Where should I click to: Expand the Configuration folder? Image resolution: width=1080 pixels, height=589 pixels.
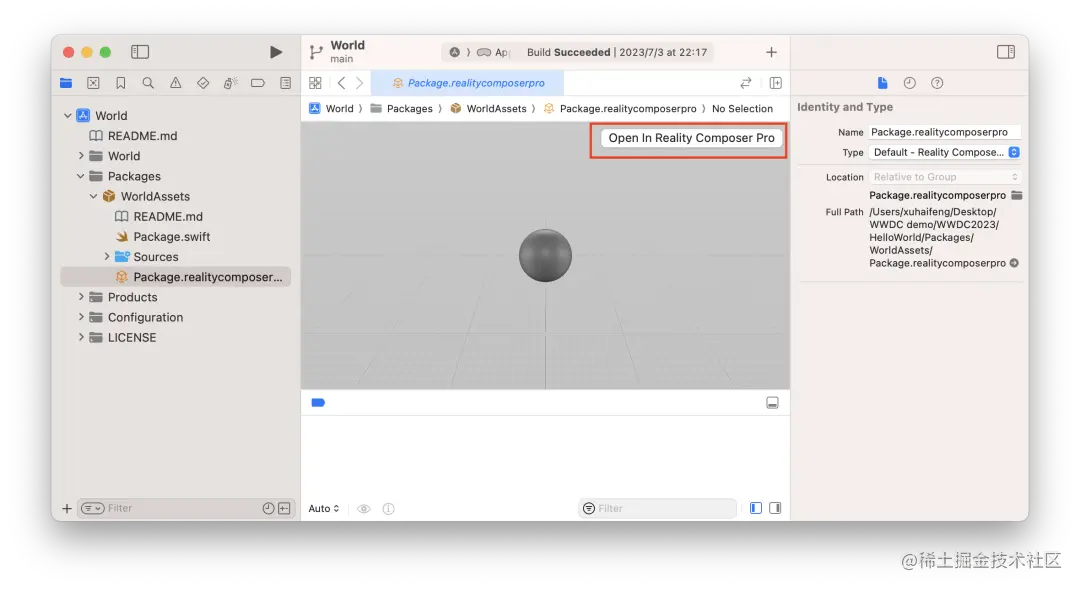coord(81,317)
